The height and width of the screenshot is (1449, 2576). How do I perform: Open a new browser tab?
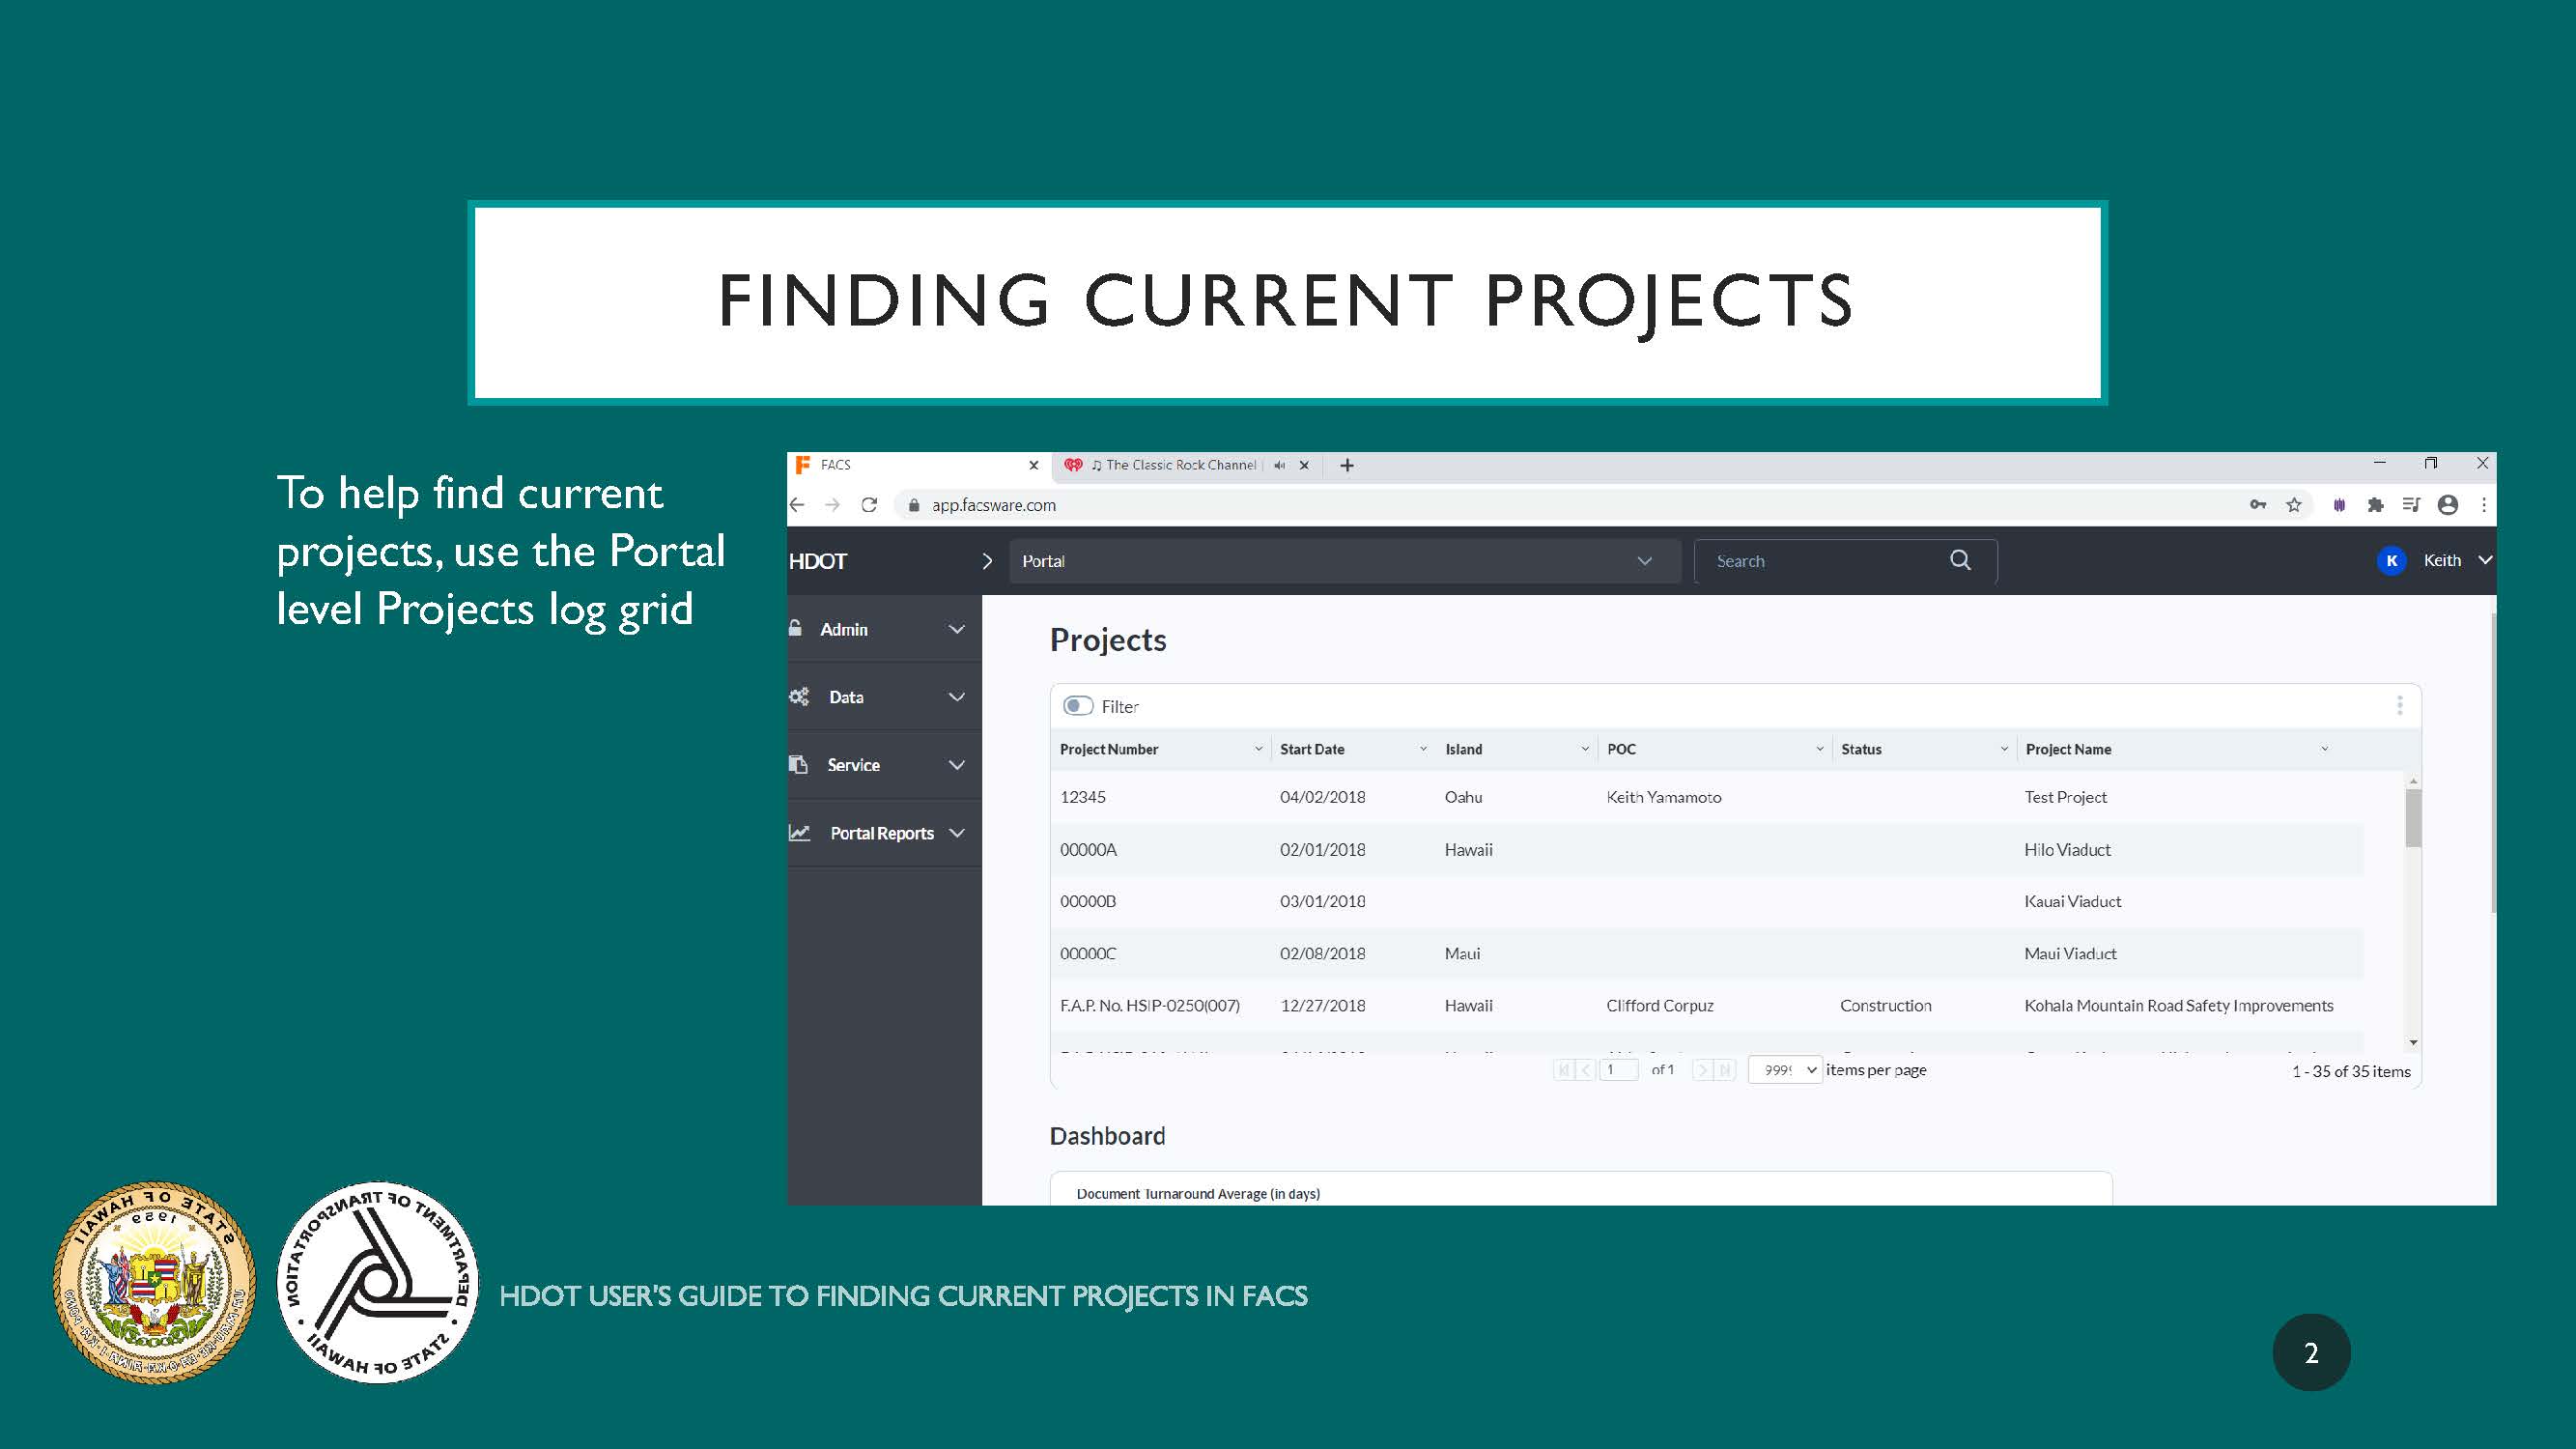tap(1347, 465)
